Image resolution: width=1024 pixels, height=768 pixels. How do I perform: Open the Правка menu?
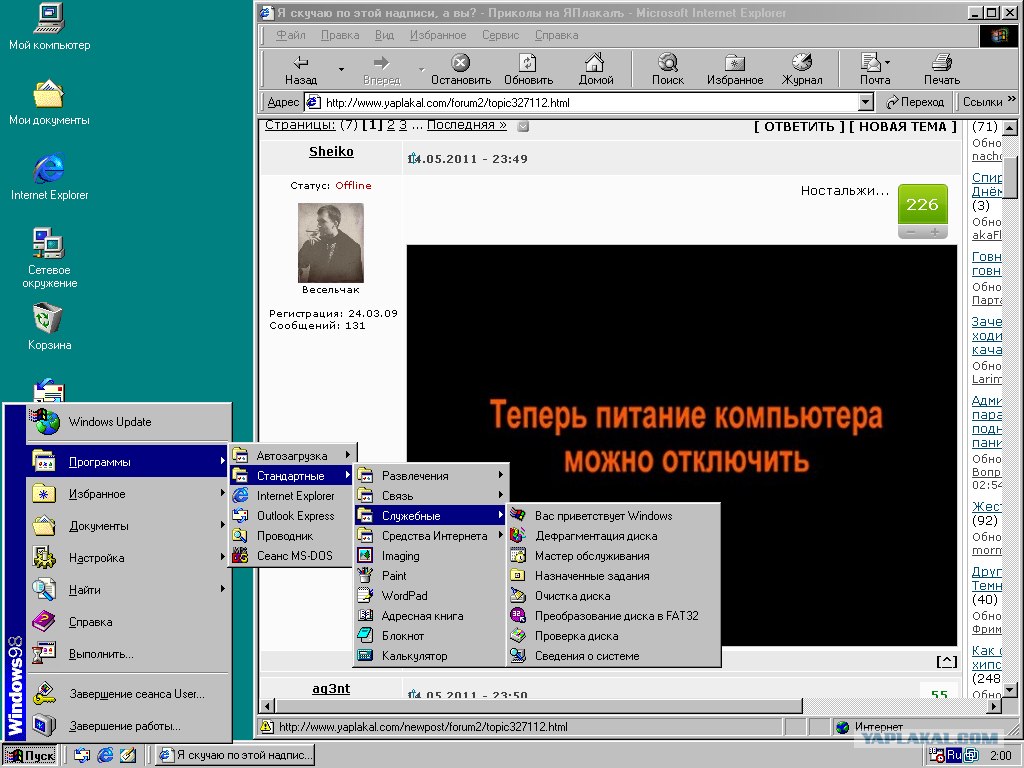(340, 35)
